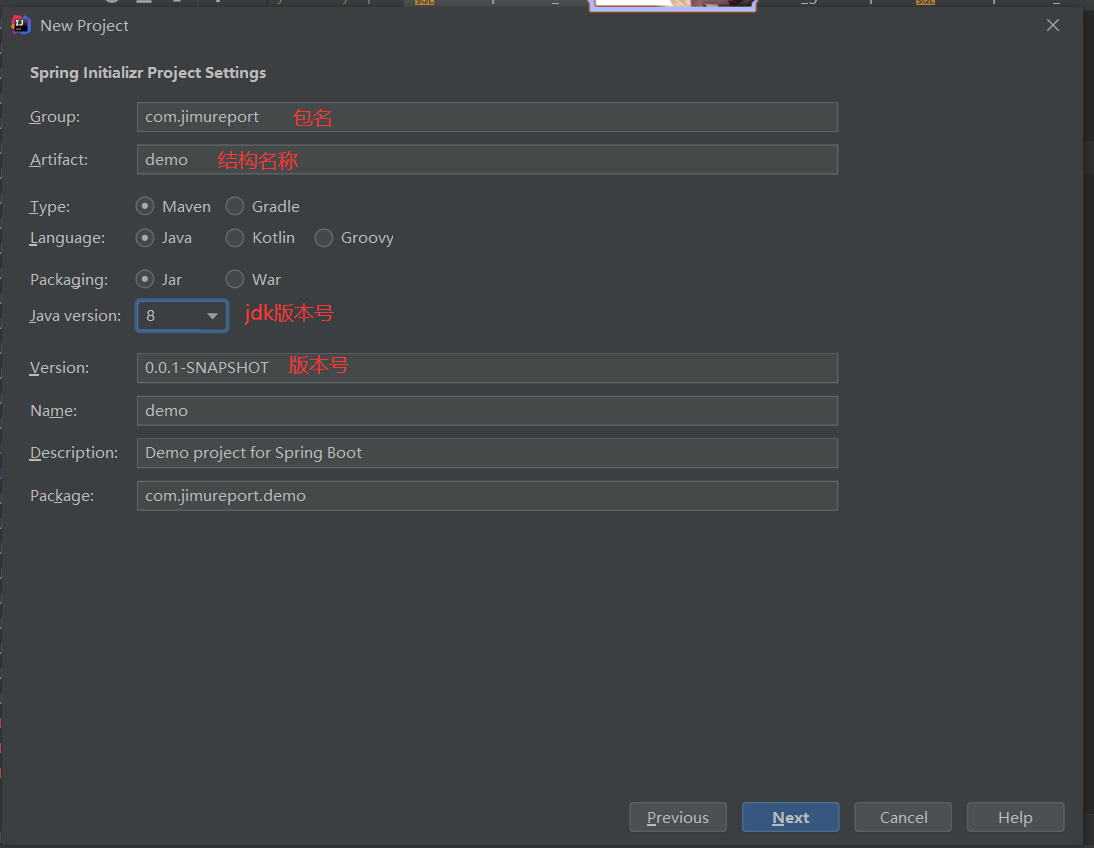
Task: Click the IntelliJ IDEA logo icon
Action: pyautogui.click(x=21, y=25)
